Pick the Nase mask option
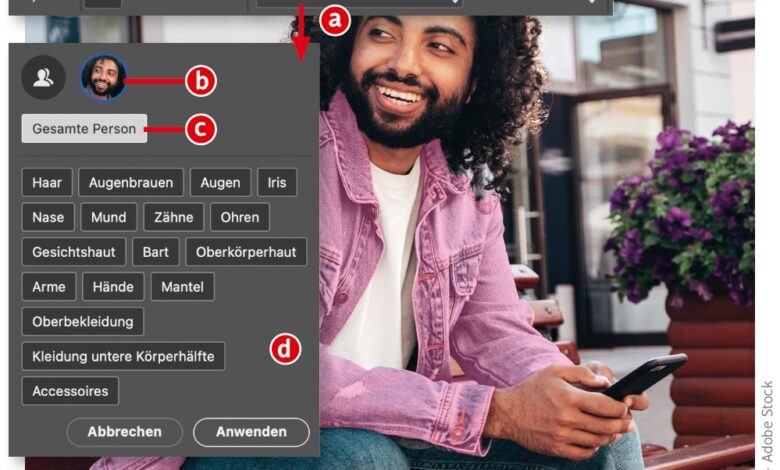The width and height of the screenshot is (780, 470). [48, 217]
